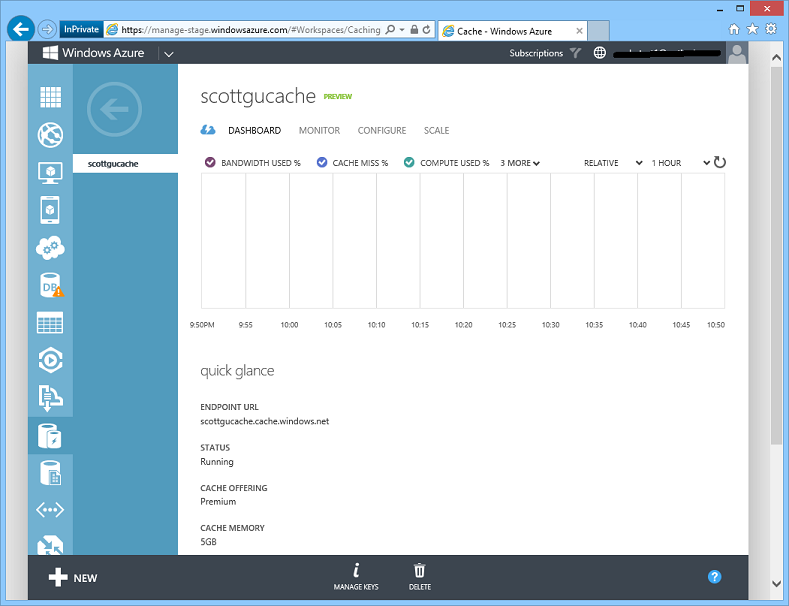Click the search magnifier in address bar
This screenshot has height=606, width=789.
[389, 30]
